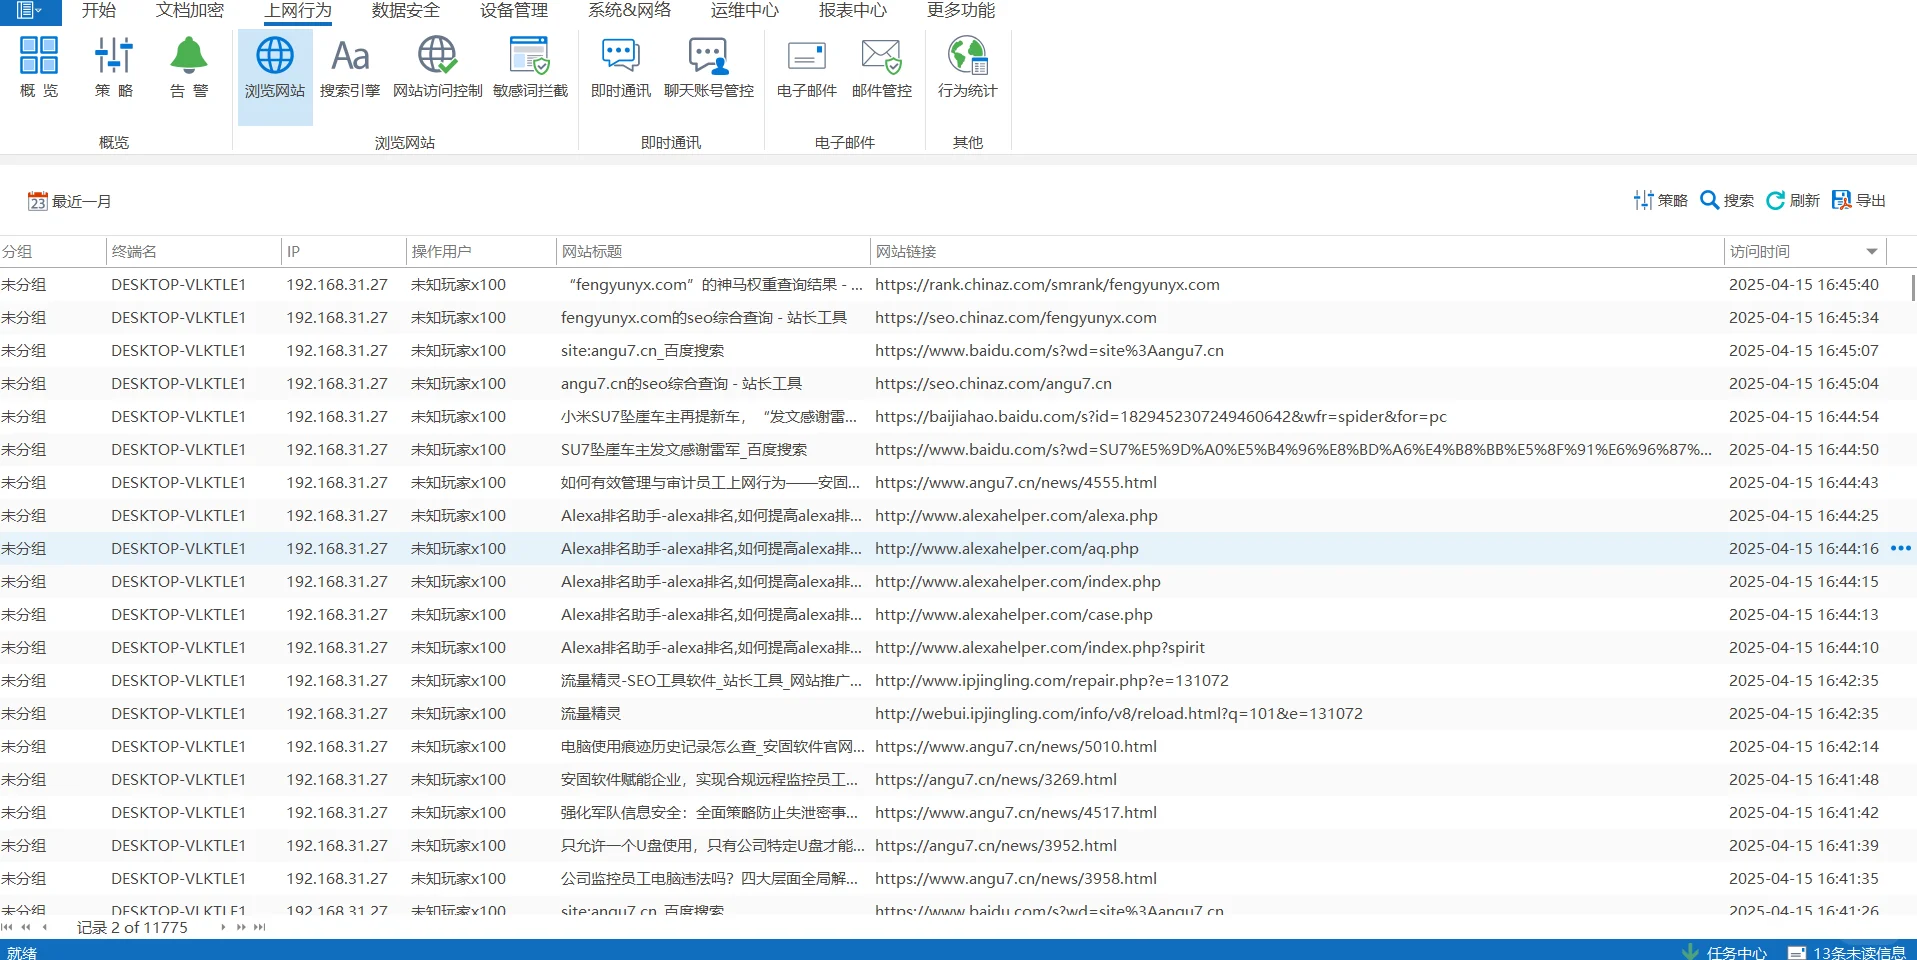1917x960 pixels.
Task: Open the 访问时间 column sort dropdown
Action: click(1870, 251)
